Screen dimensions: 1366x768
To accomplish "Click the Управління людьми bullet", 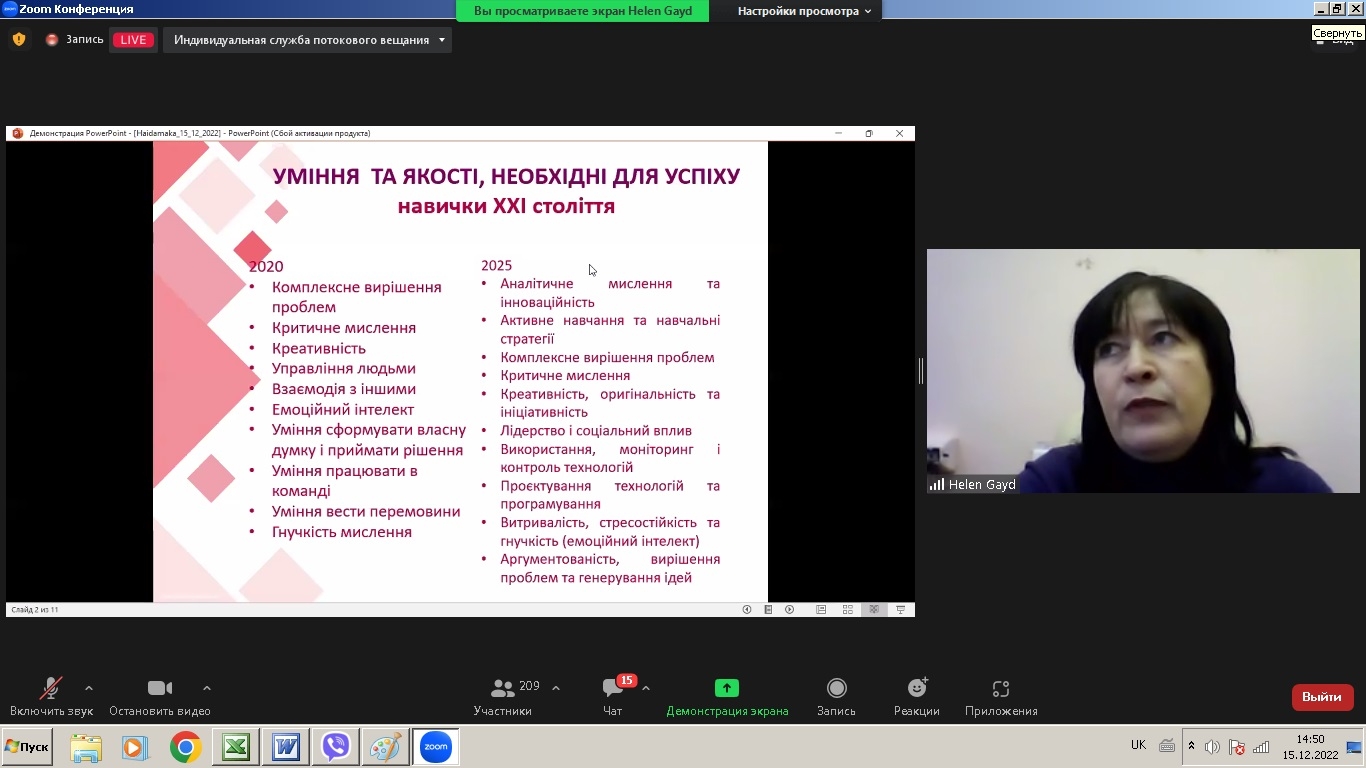I will tap(344, 369).
